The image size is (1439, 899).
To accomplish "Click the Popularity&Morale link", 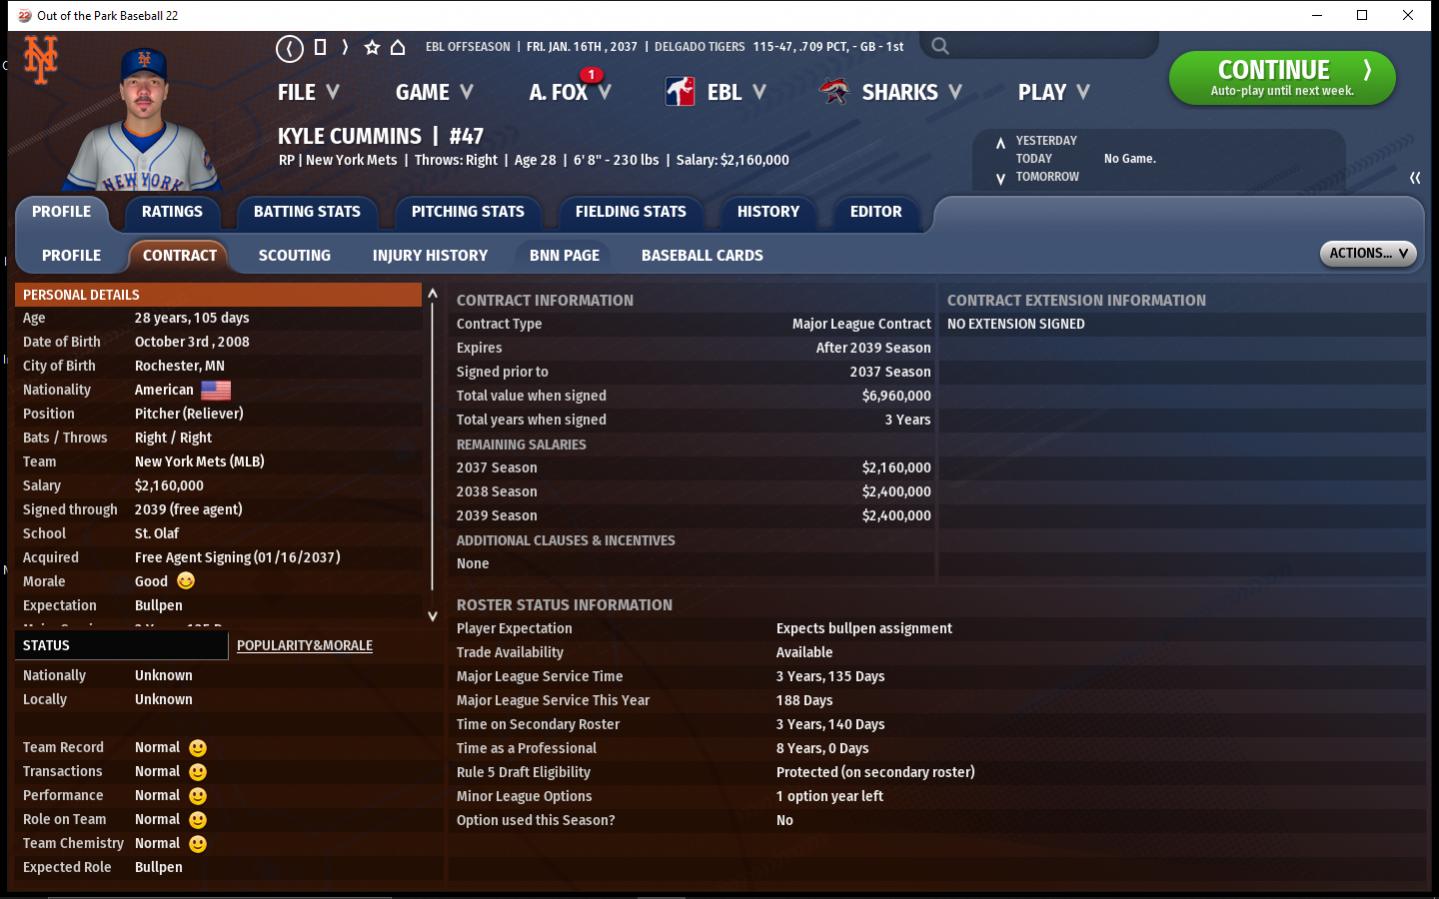I will (x=304, y=646).
